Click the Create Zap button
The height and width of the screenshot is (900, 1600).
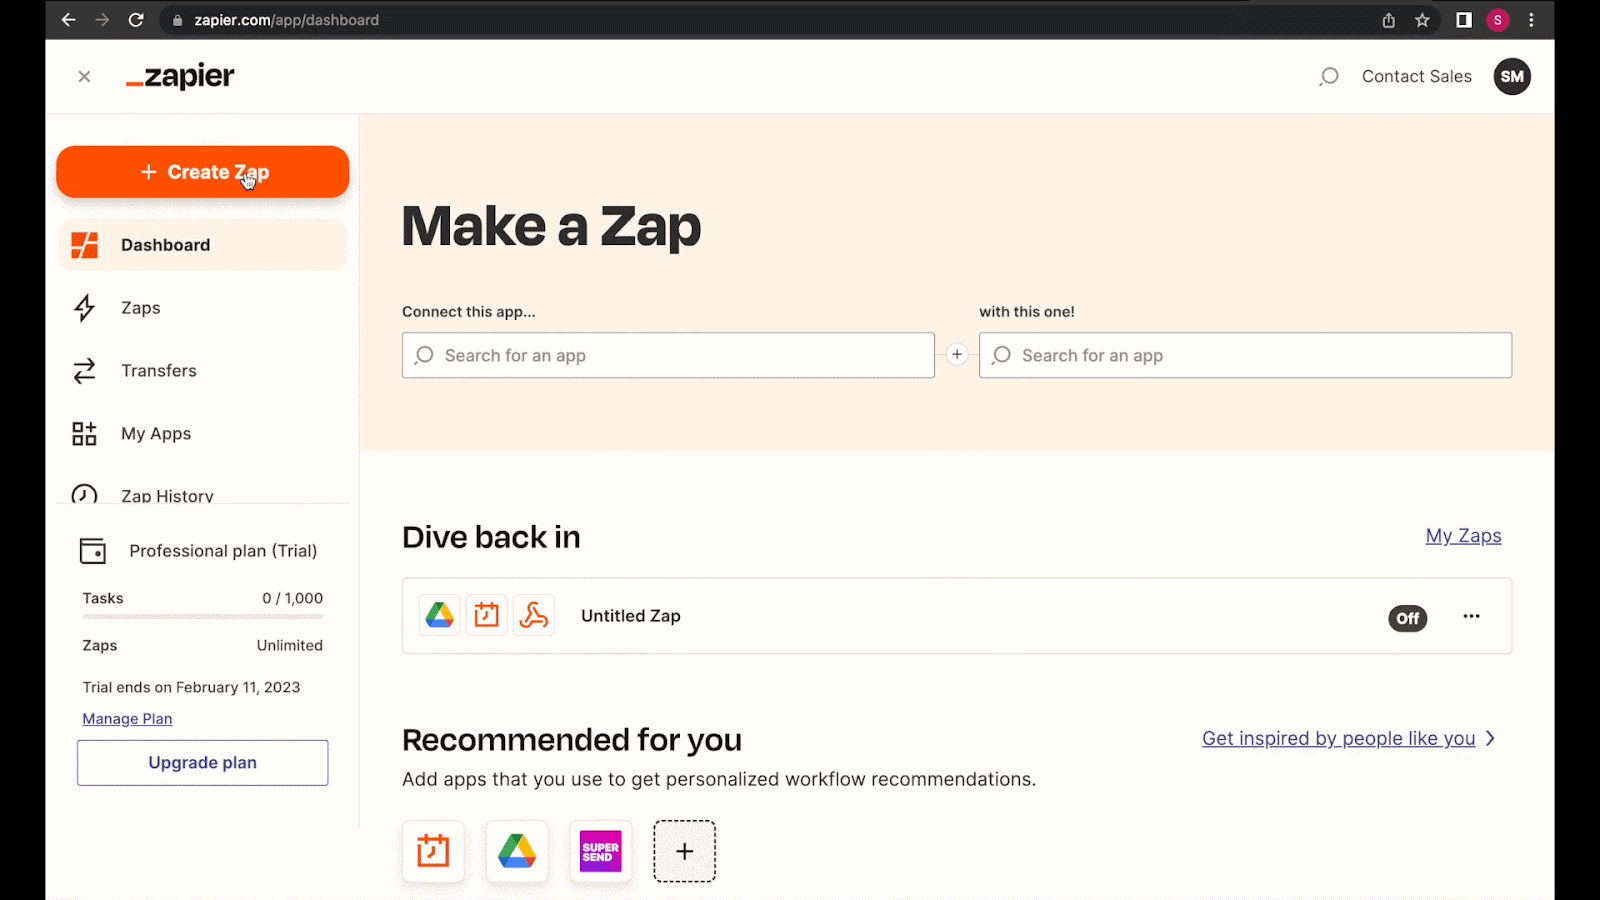pos(202,172)
